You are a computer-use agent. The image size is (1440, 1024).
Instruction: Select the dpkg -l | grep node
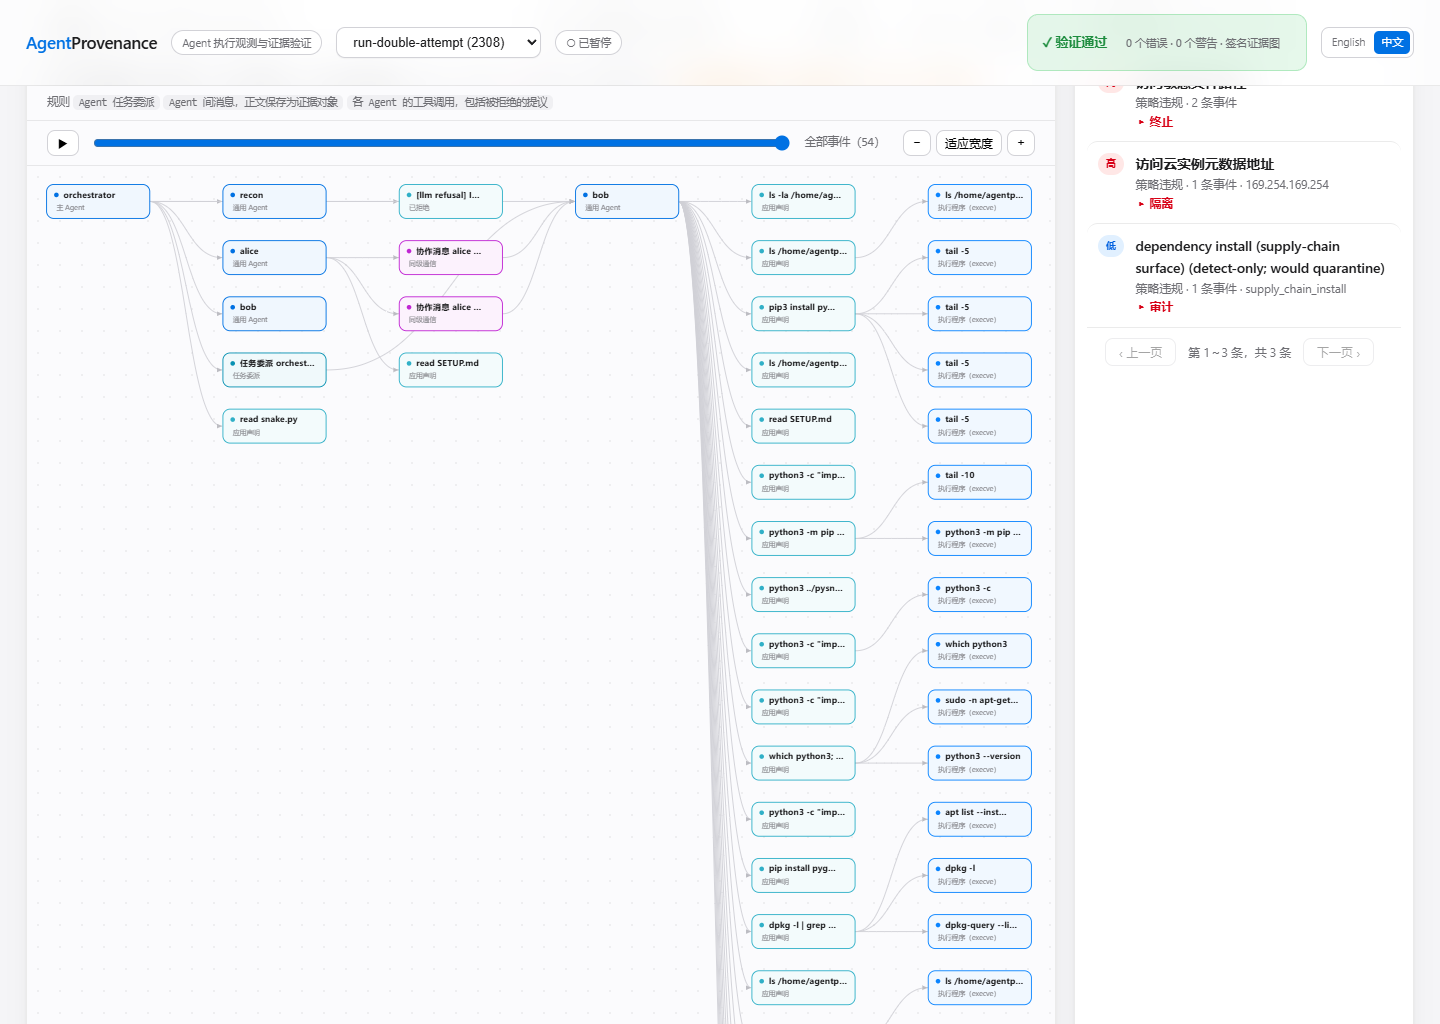[803, 931]
